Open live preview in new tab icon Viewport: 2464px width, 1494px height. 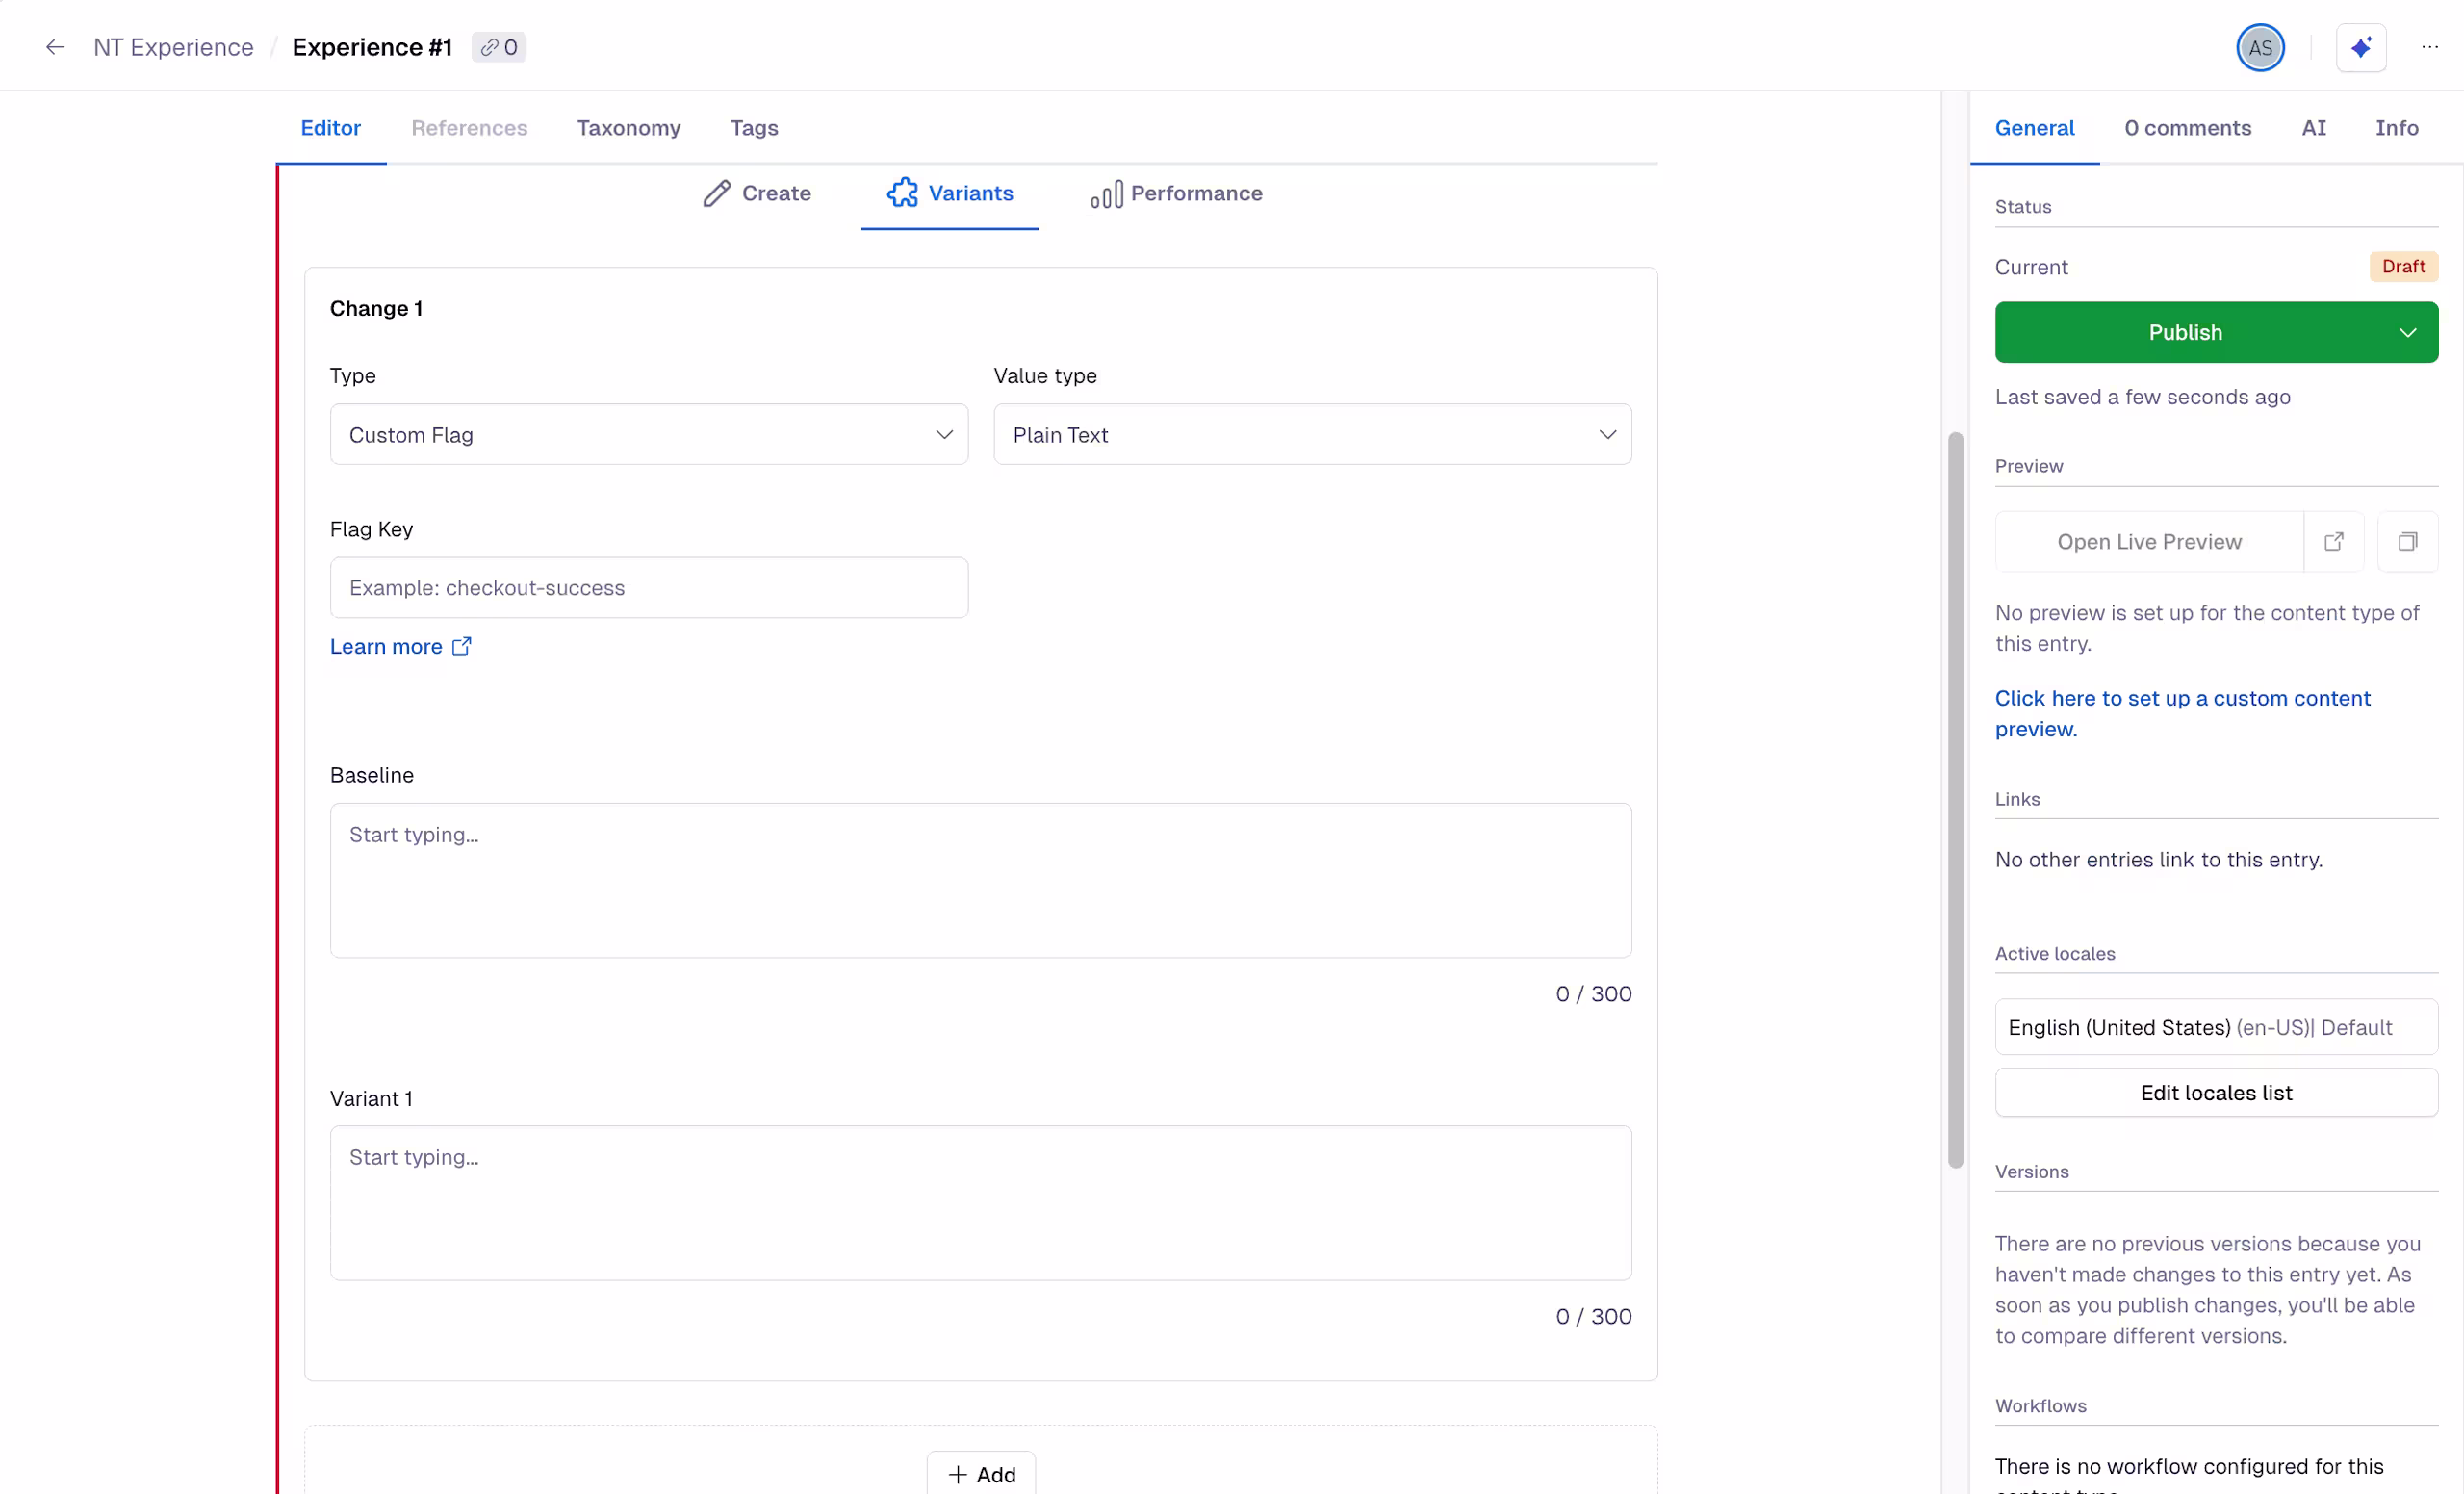click(2334, 541)
